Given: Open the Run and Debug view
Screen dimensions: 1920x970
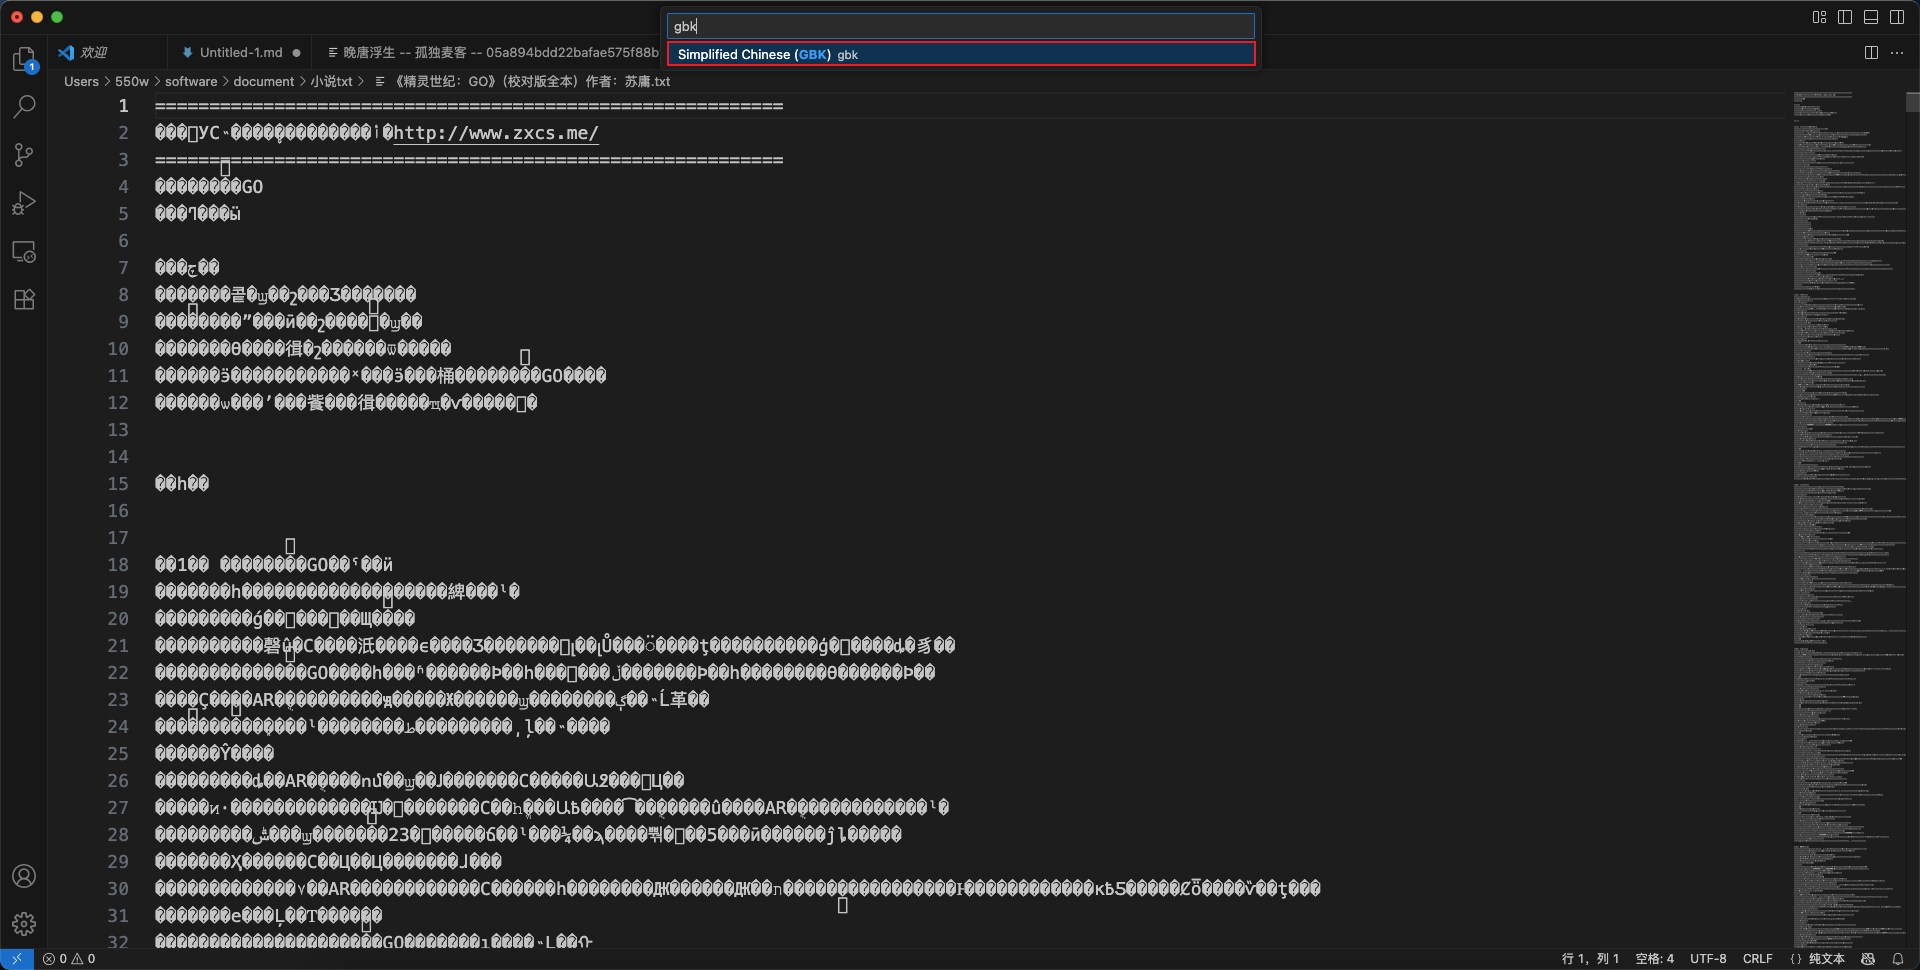Looking at the screenshot, I should [x=24, y=203].
